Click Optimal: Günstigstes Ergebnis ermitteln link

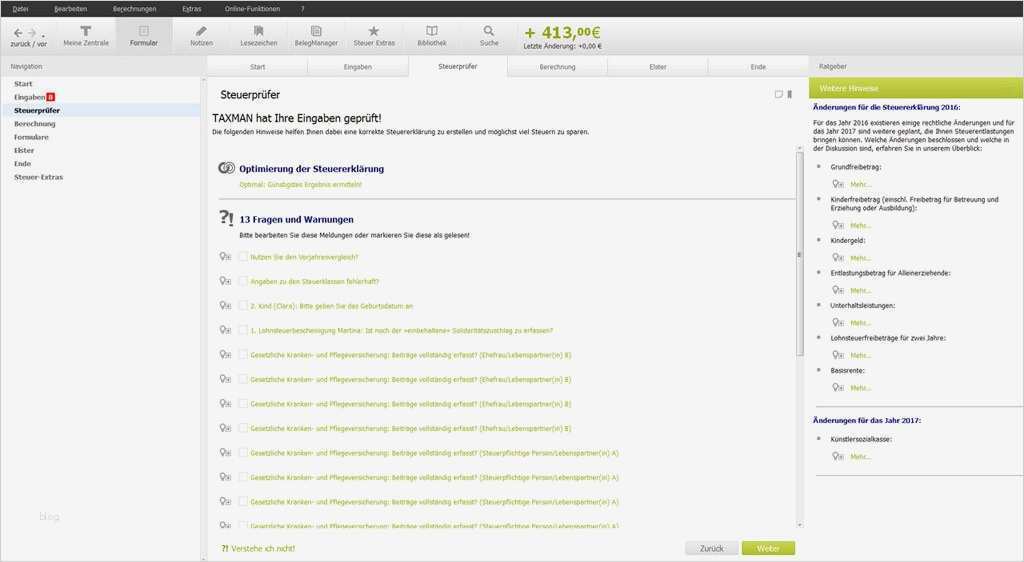[300, 185]
